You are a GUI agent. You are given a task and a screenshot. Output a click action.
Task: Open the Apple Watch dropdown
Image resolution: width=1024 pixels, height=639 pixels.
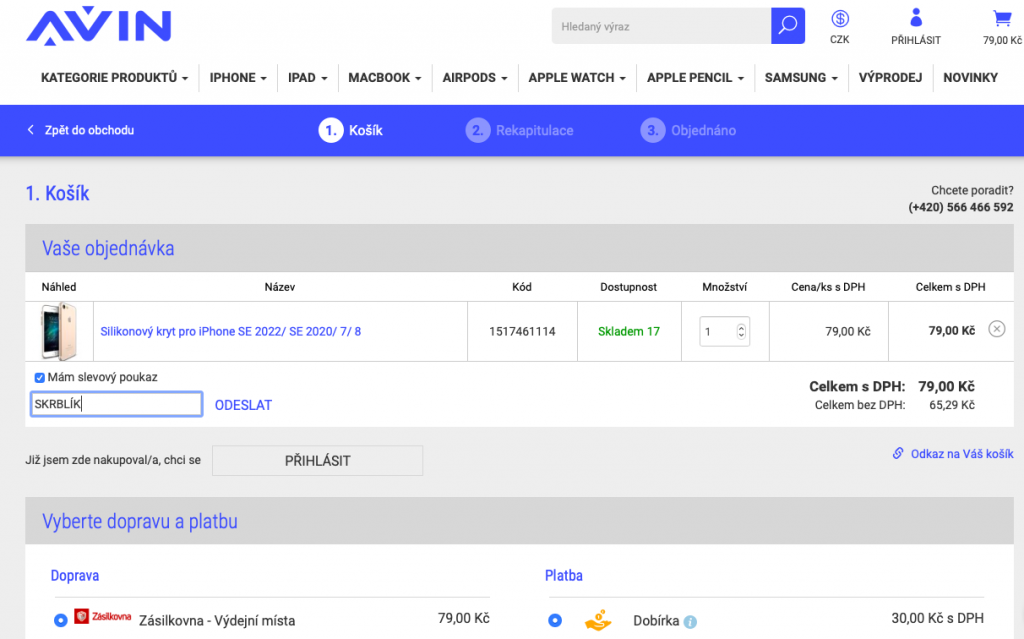[x=577, y=78]
